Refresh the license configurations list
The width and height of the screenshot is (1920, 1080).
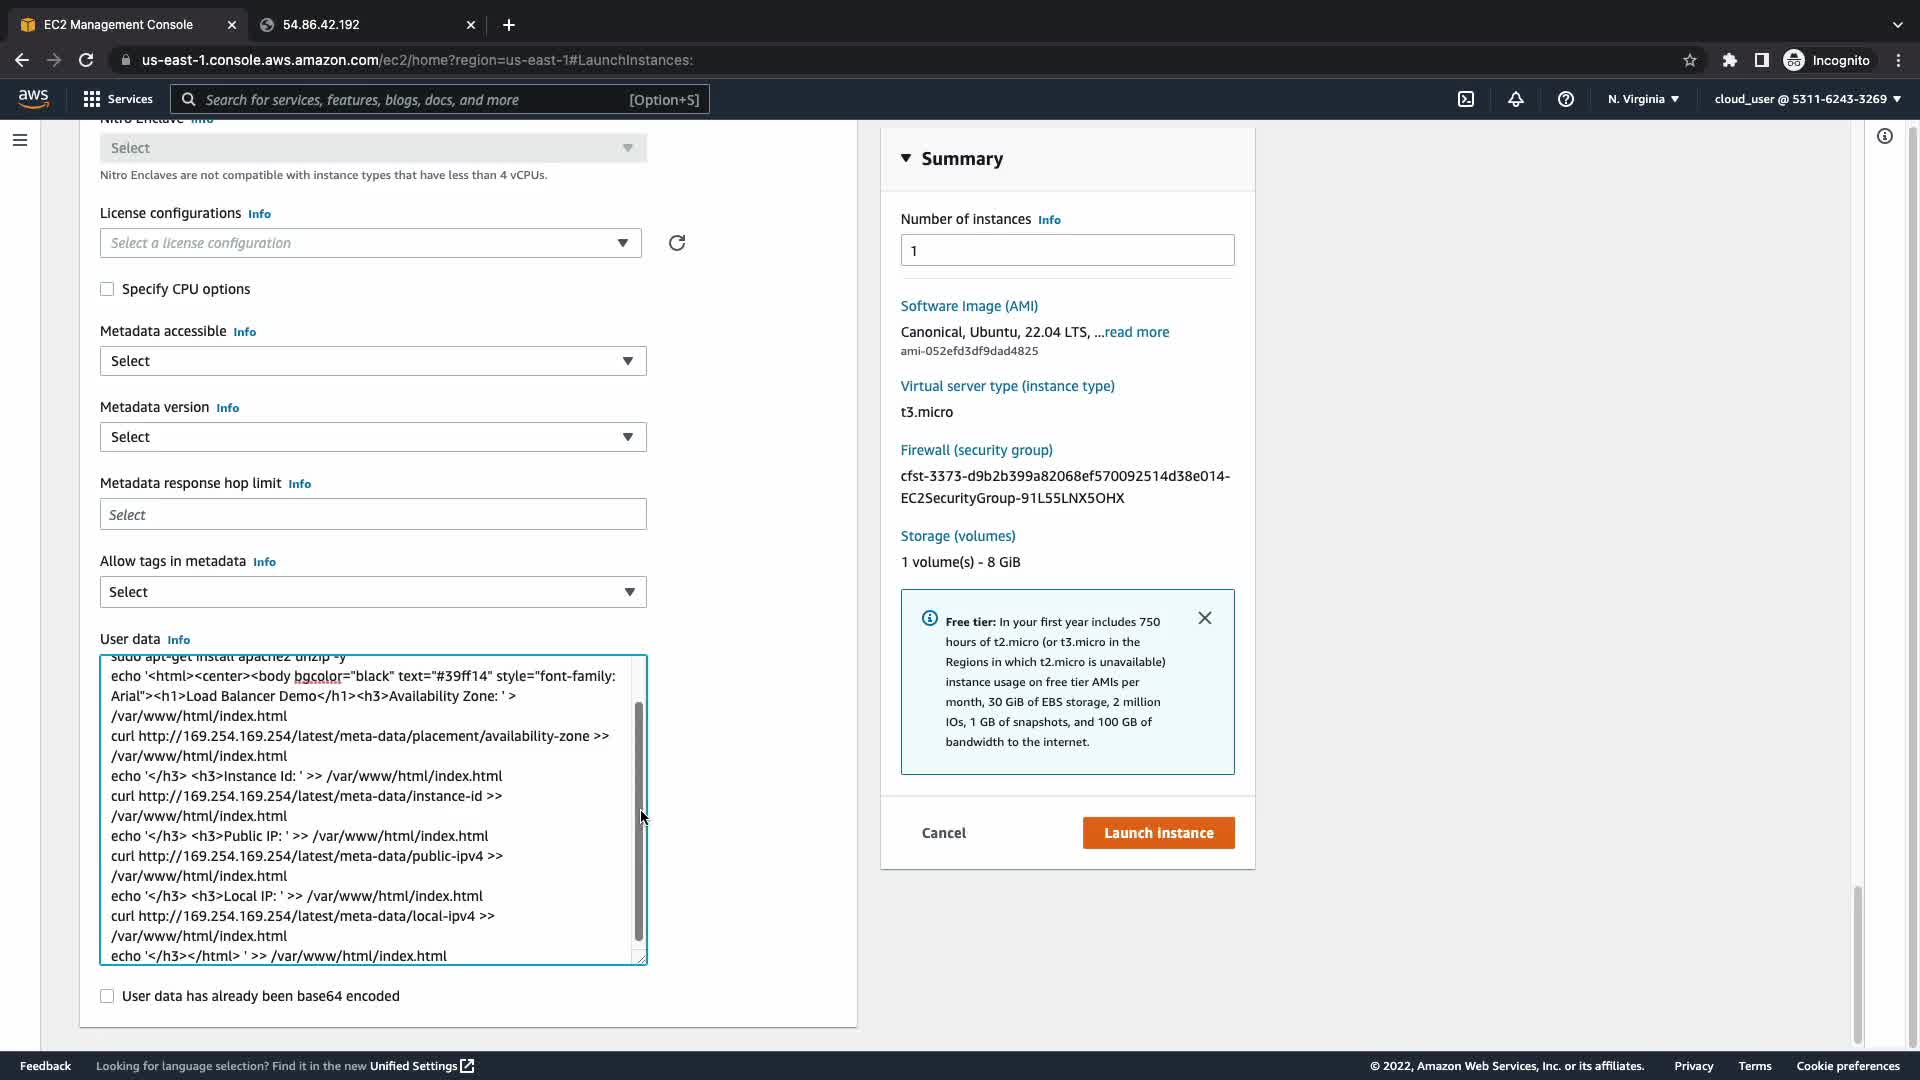[x=677, y=243]
